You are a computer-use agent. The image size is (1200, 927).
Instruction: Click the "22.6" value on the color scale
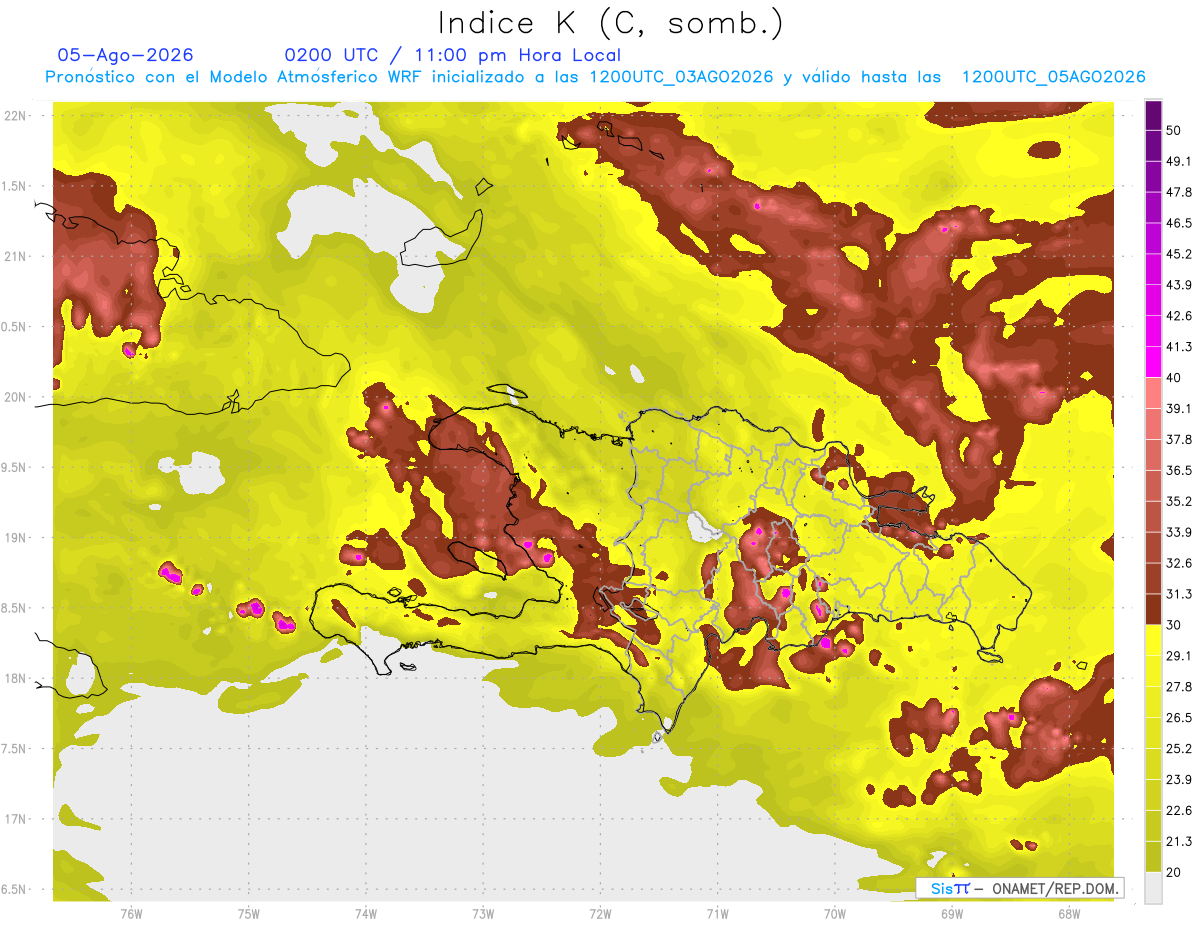tap(1178, 811)
